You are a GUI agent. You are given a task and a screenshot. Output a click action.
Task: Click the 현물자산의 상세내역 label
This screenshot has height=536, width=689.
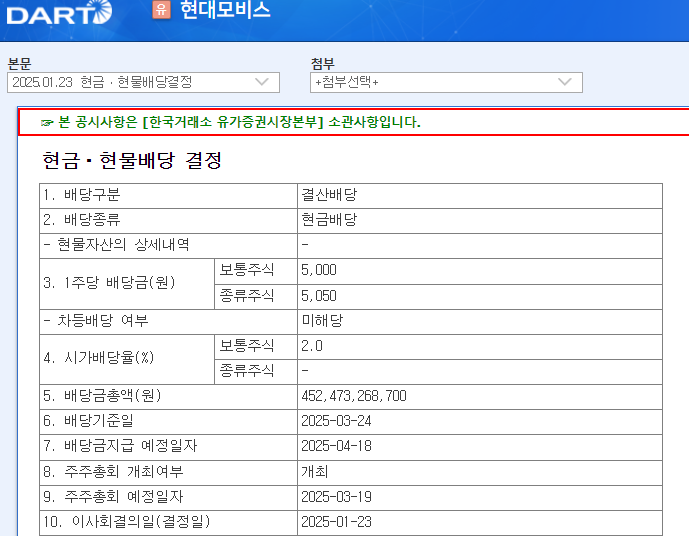click(x=116, y=245)
